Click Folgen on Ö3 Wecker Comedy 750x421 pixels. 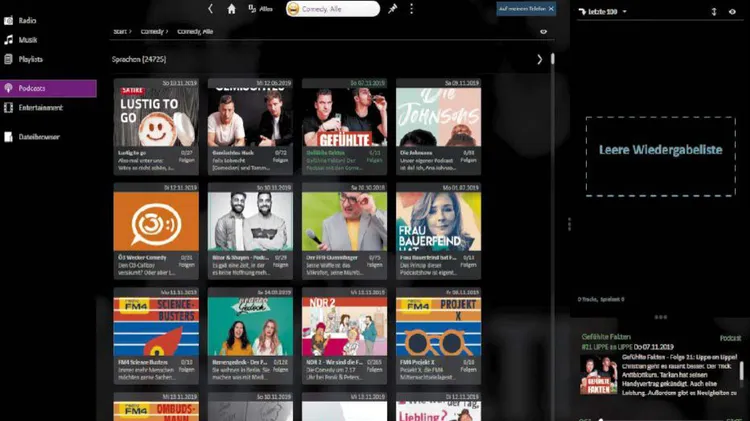[x=186, y=265]
